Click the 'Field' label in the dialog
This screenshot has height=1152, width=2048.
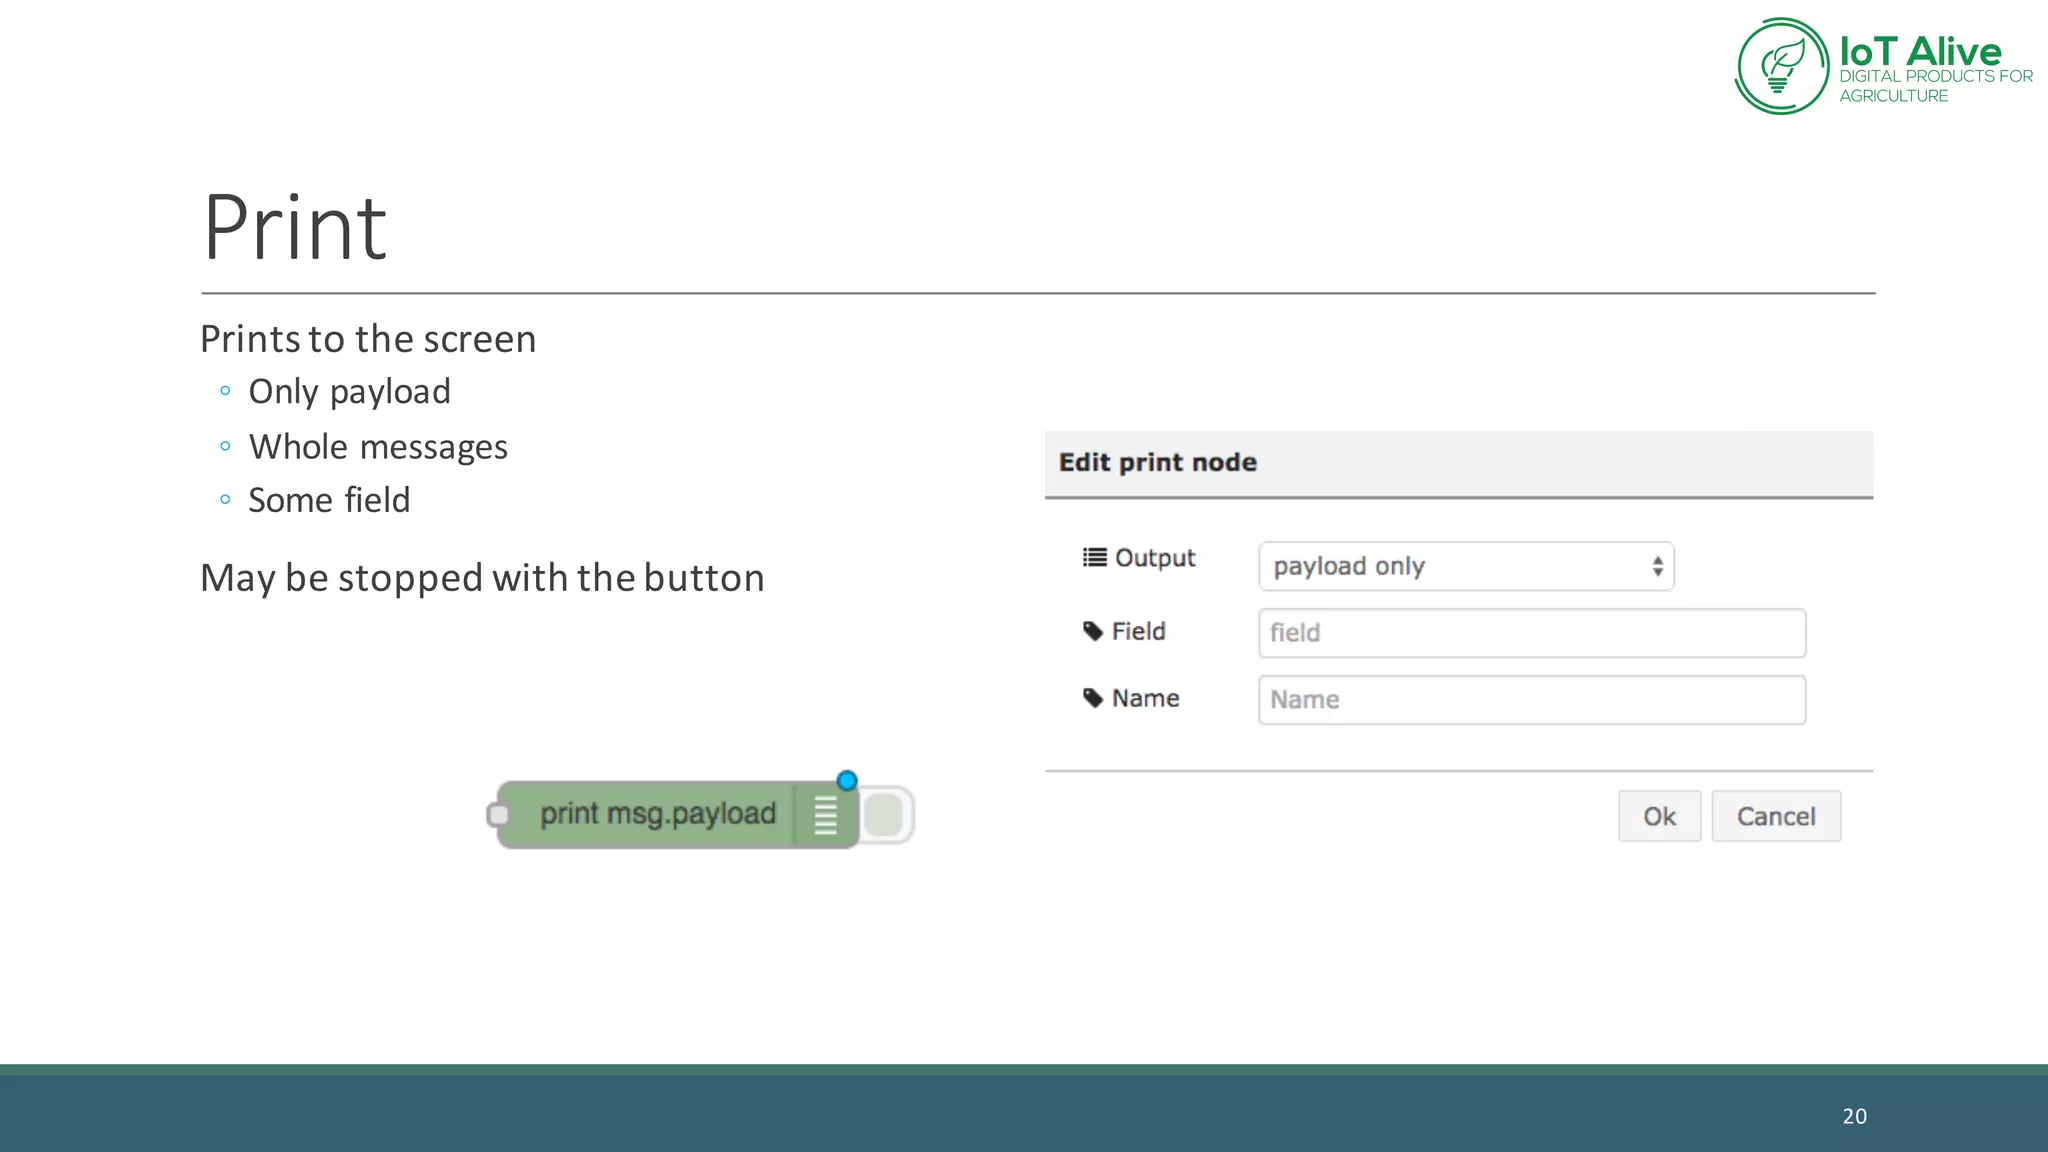tap(1139, 631)
